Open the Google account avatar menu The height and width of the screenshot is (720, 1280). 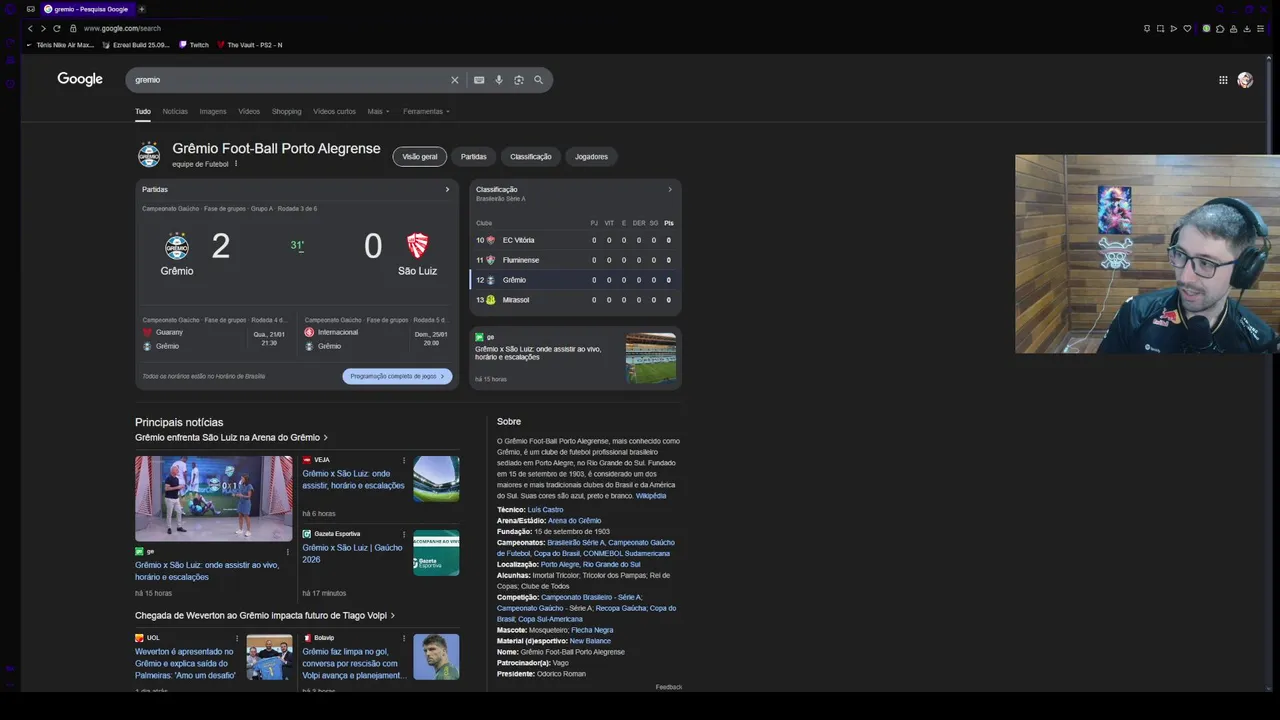[1245, 80]
